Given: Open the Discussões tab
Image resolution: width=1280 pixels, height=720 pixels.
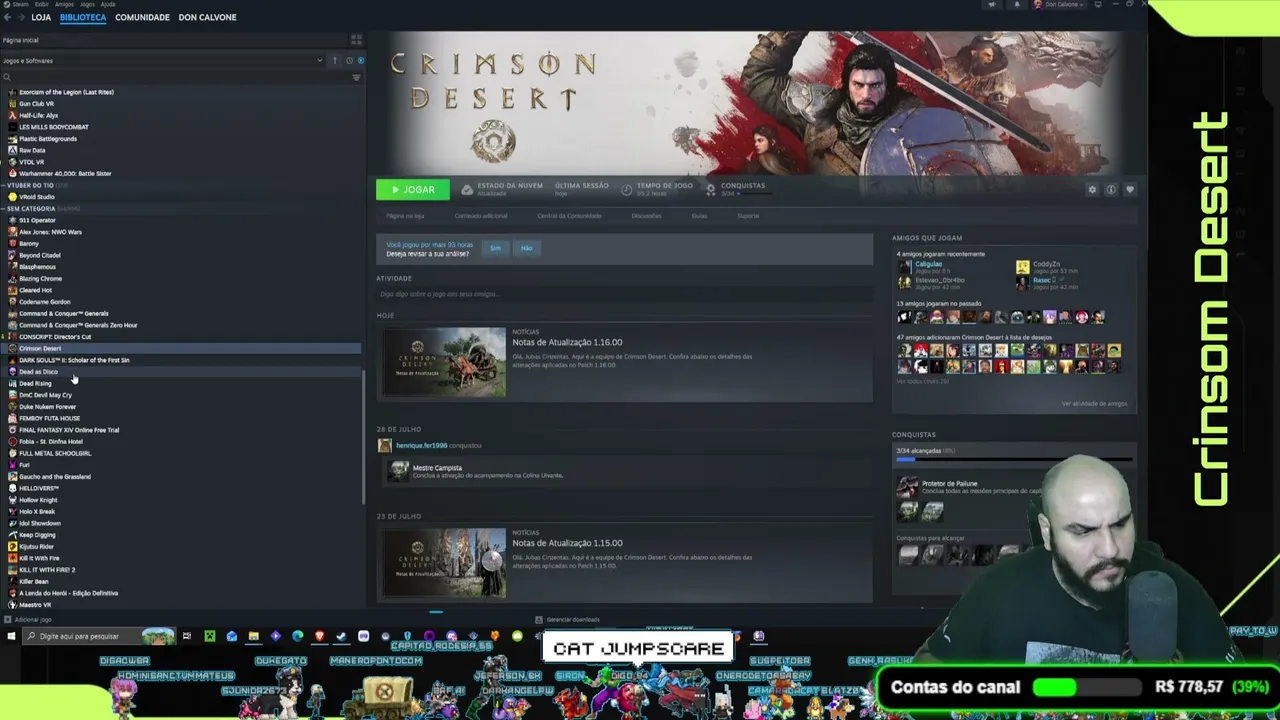Looking at the screenshot, I should click(646, 216).
